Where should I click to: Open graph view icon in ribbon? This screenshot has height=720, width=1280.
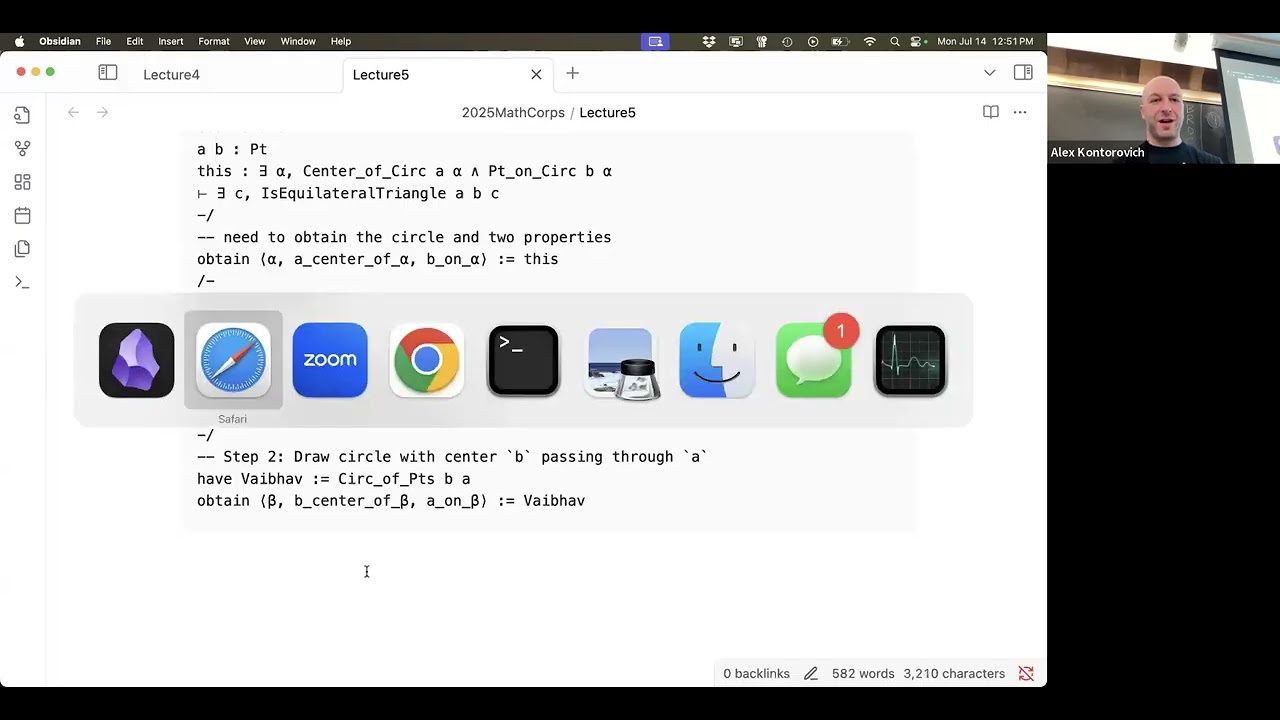22,148
